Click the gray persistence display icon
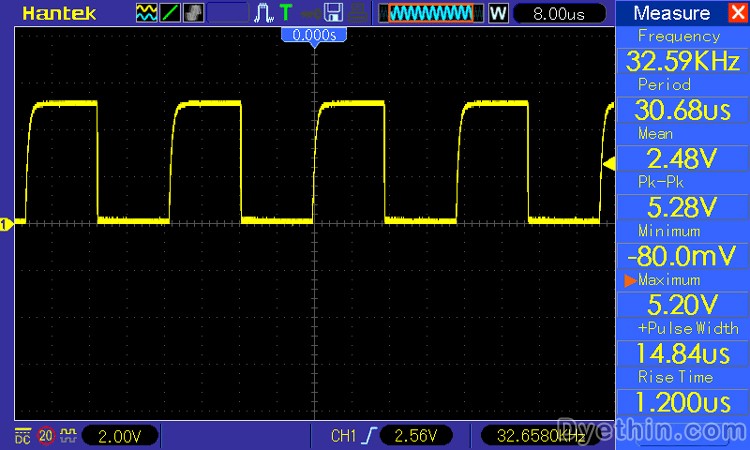Screen dimensions: 750x450 click(x=194, y=13)
